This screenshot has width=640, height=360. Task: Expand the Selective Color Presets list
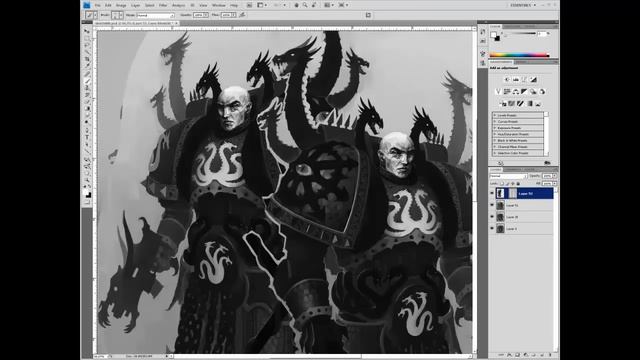pyautogui.click(x=495, y=153)
